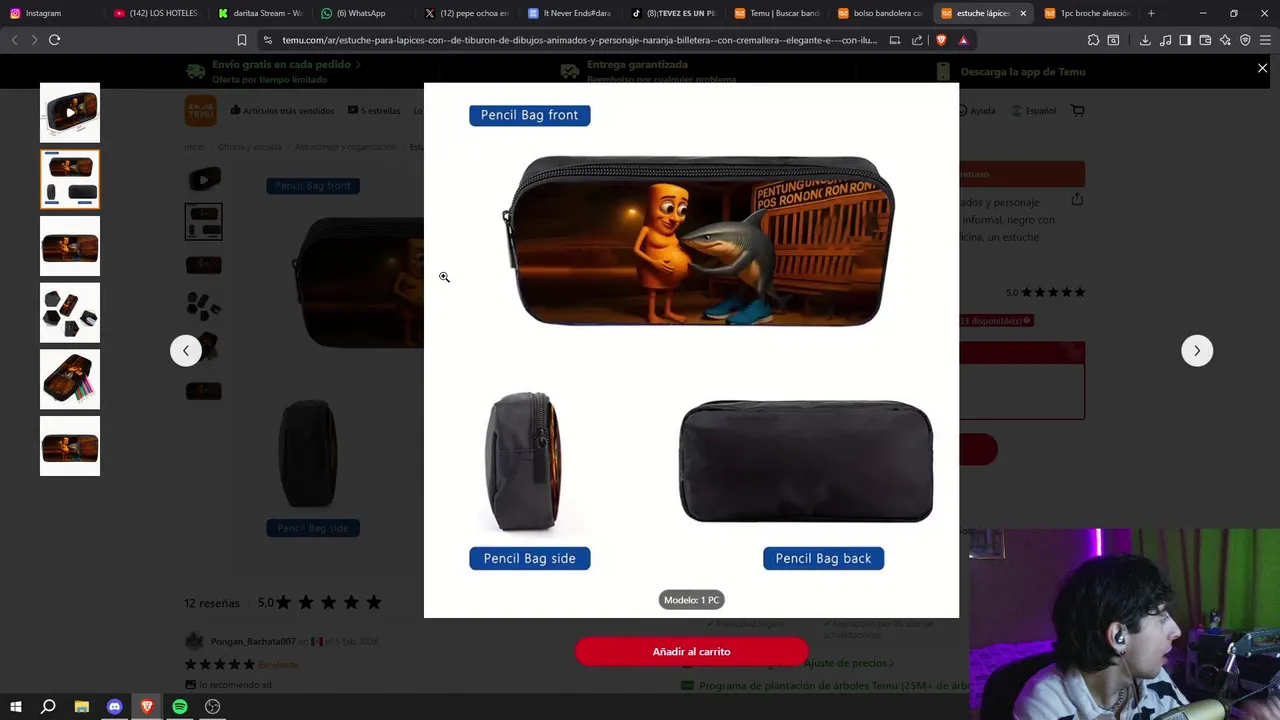Select the last thumbnail in the strip
The height and width of the screenshot is (720, 1280).
(x=70, y=446)
